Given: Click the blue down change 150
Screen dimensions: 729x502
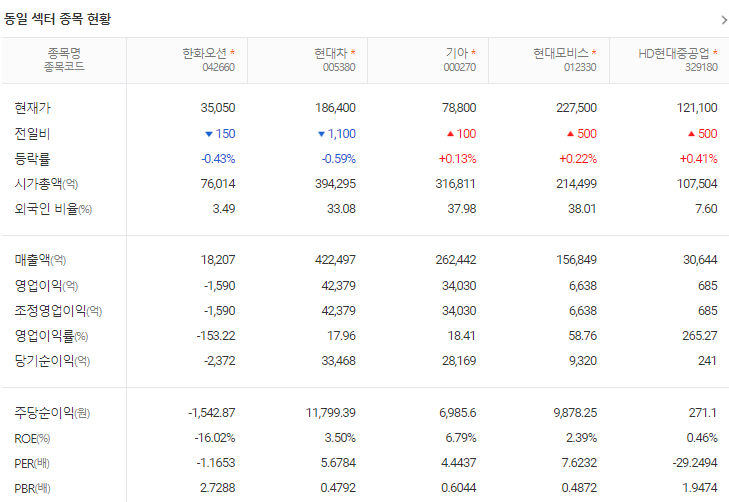Looking at the screenshot, I should click(x=220, y=134).
